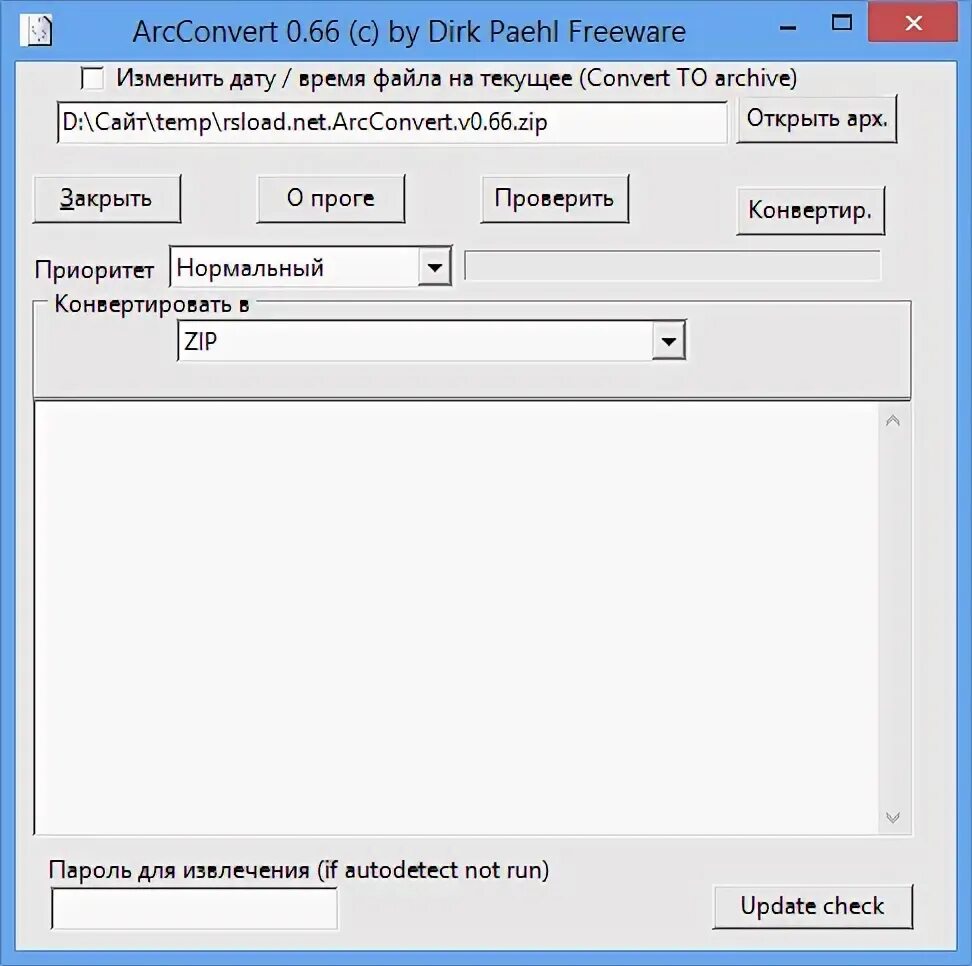Screen dimensions: 972x966
Task: Click the Update check button
Action: (813, 906)
